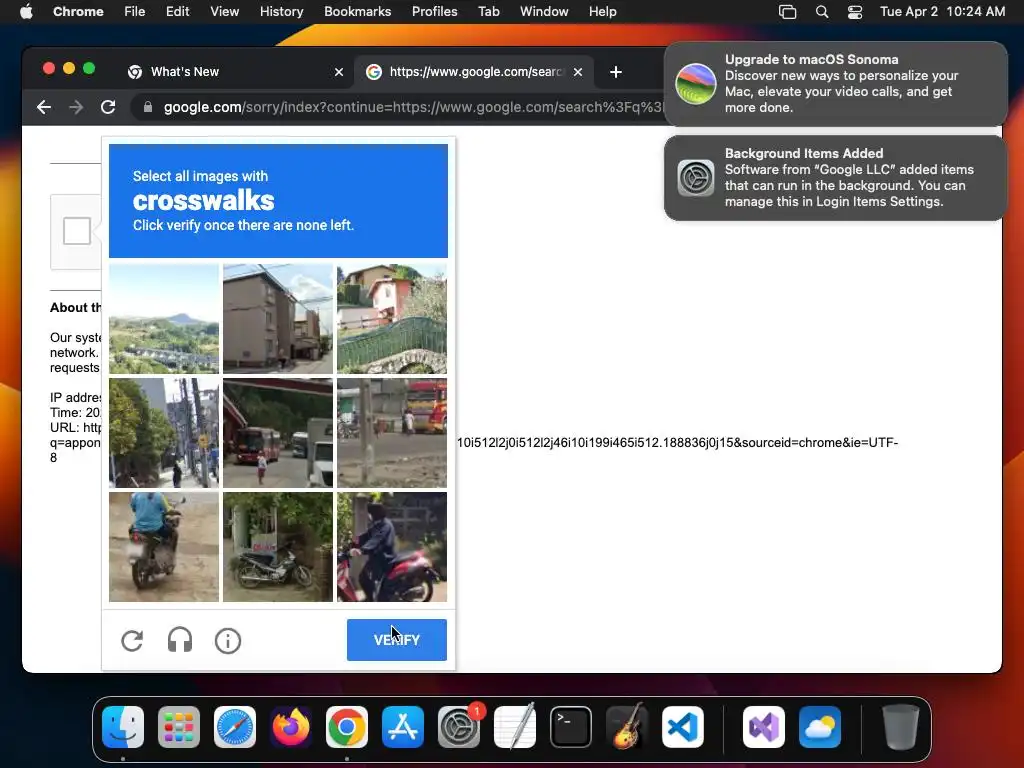Viewport: 1024px width, 768px height.
Task: Open Visual Studio Code from the Dock
Action: coord(682,727)
